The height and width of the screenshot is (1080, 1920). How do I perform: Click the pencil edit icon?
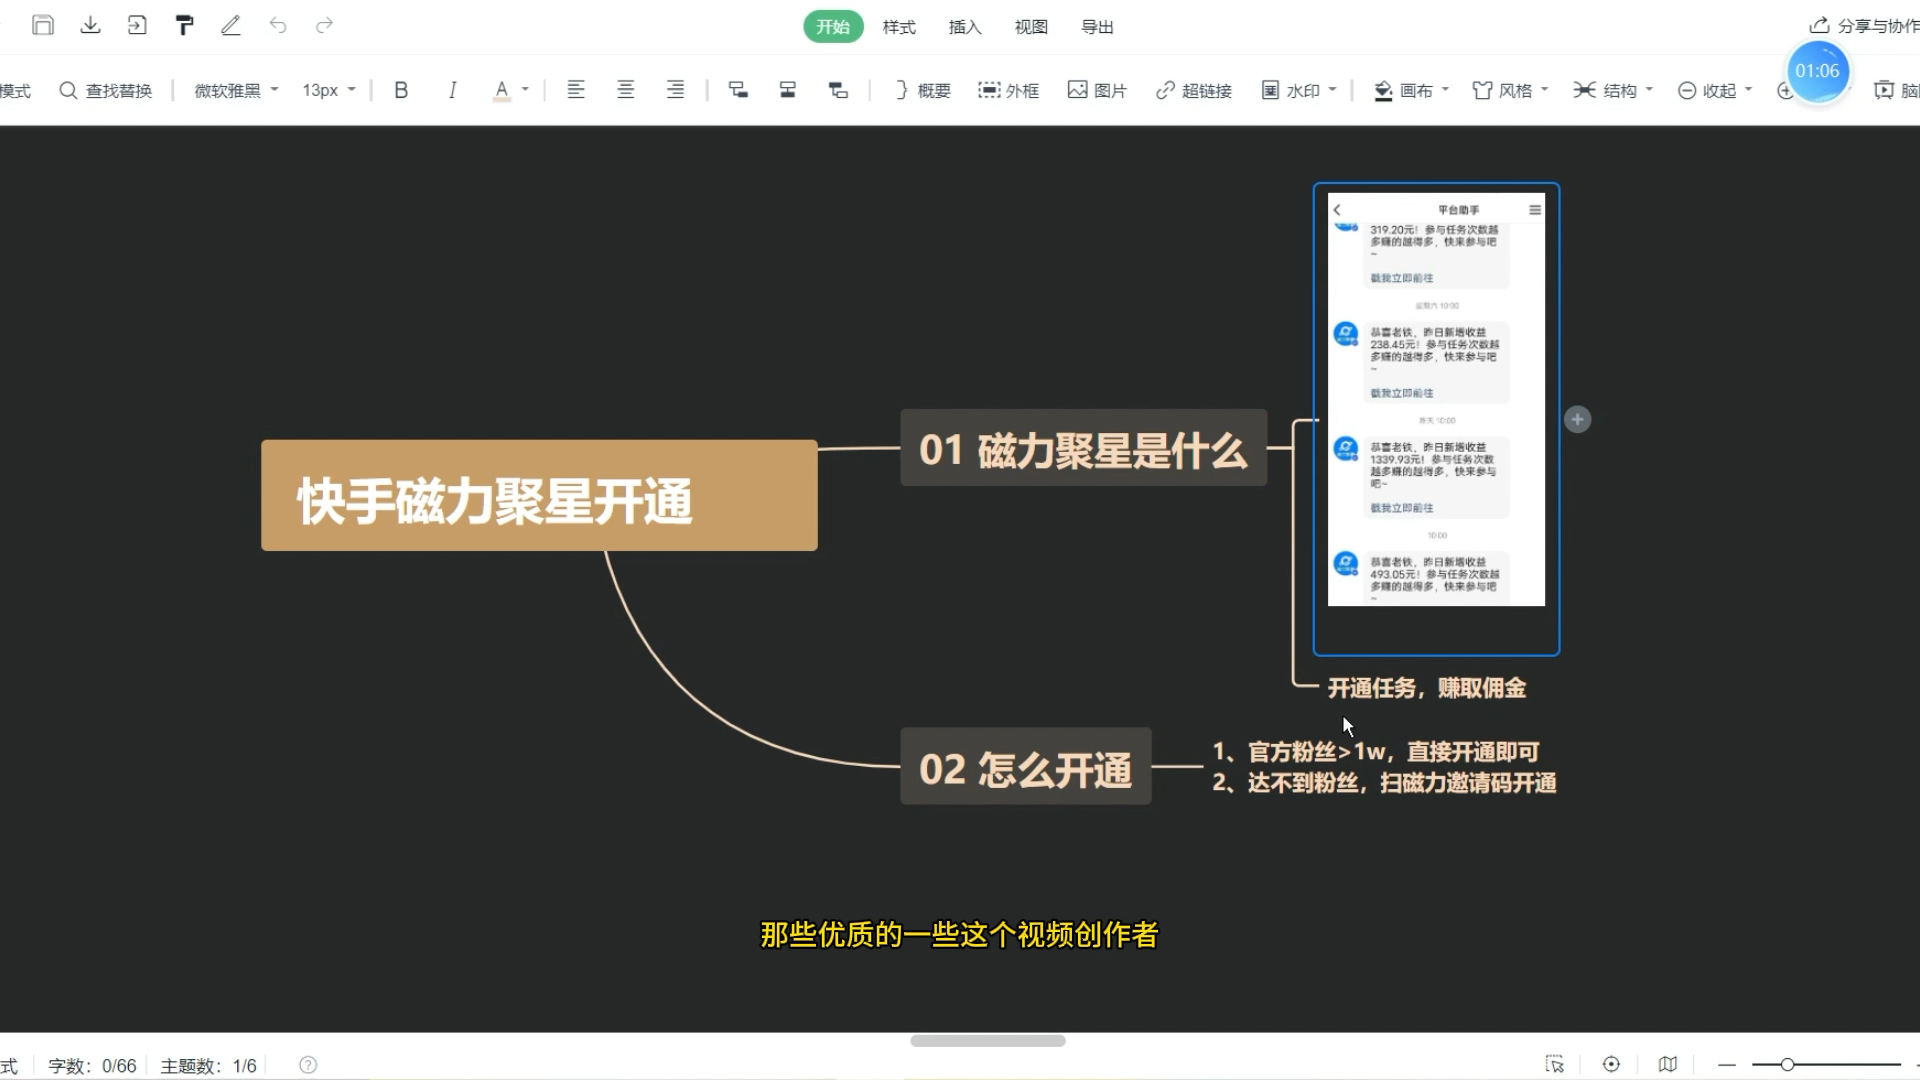(231, 25)
